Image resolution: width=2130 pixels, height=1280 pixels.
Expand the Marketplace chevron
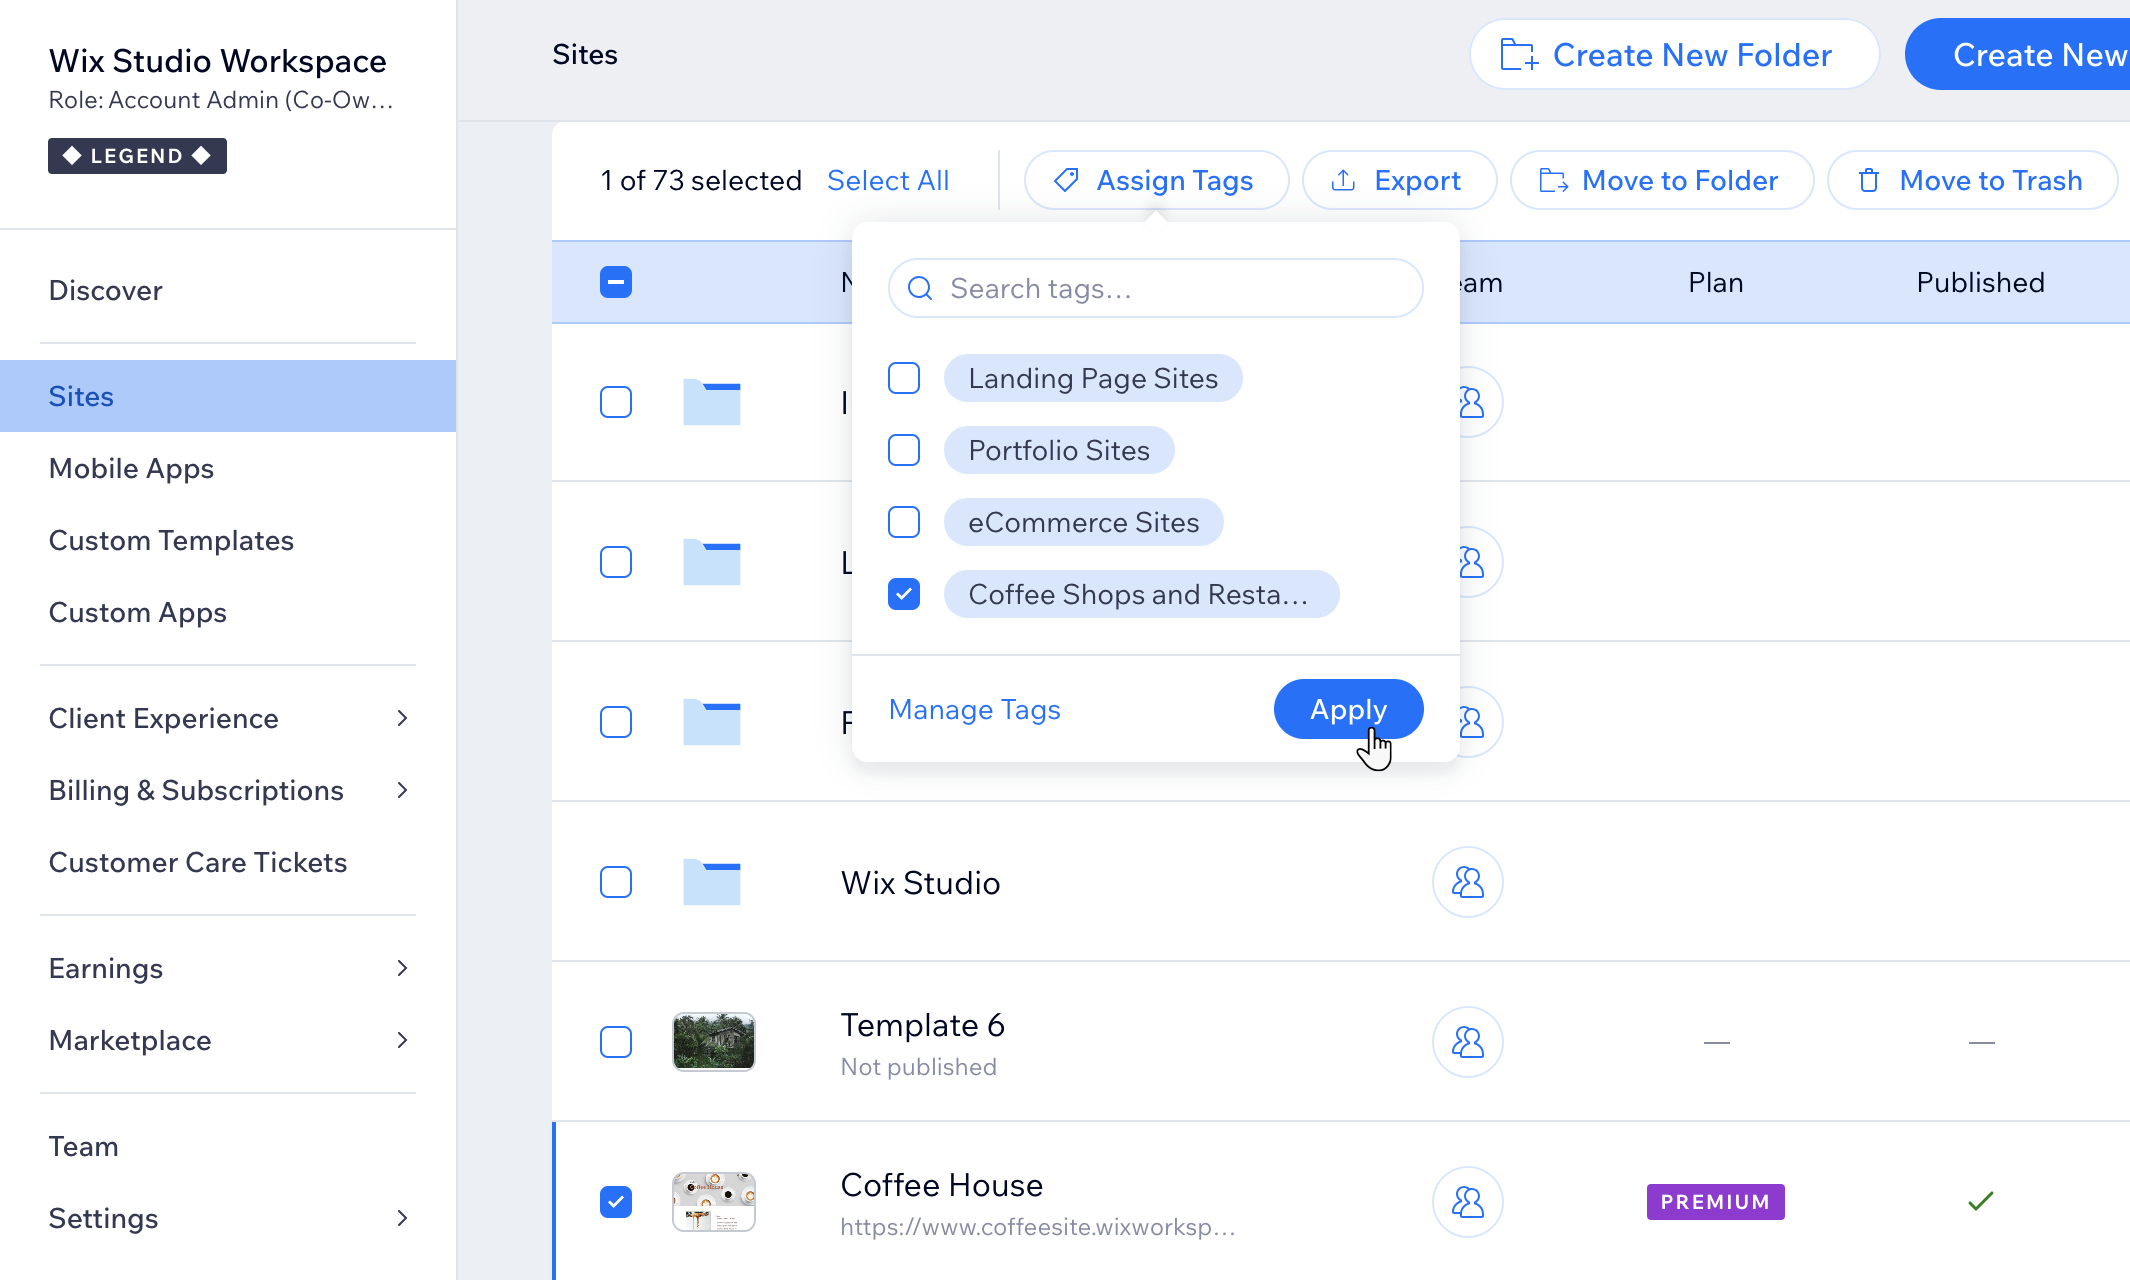(402, 1040)
